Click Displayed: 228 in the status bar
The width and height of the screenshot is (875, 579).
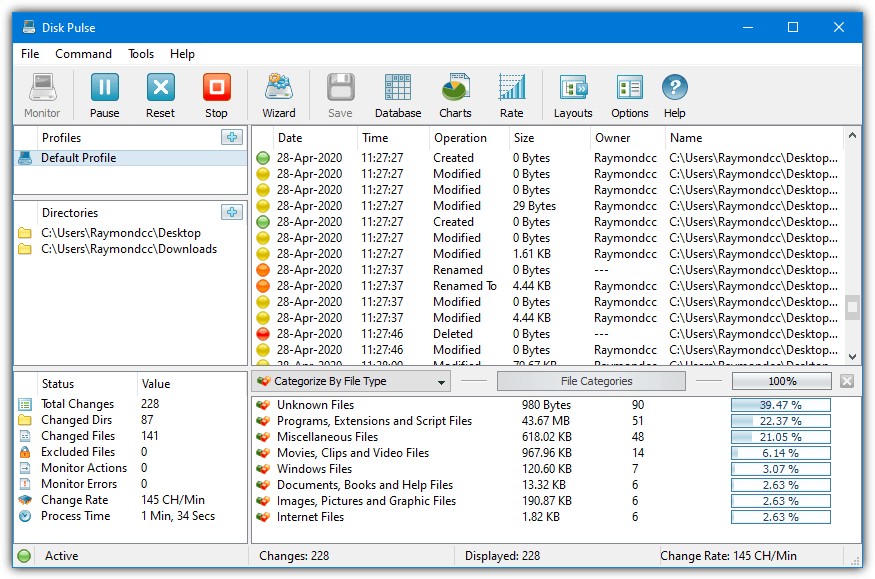[x=502, y=556]
